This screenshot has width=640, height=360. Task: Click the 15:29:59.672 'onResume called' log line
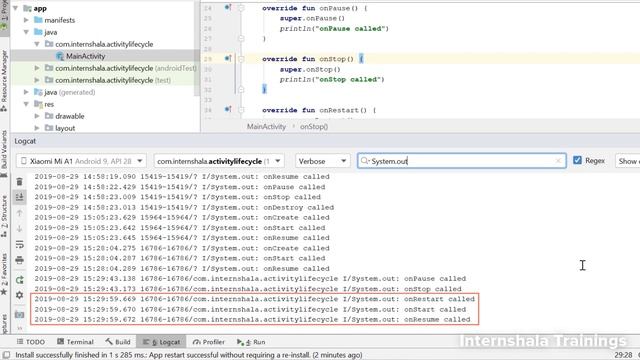pyautogui.click(x=252, y=320)
